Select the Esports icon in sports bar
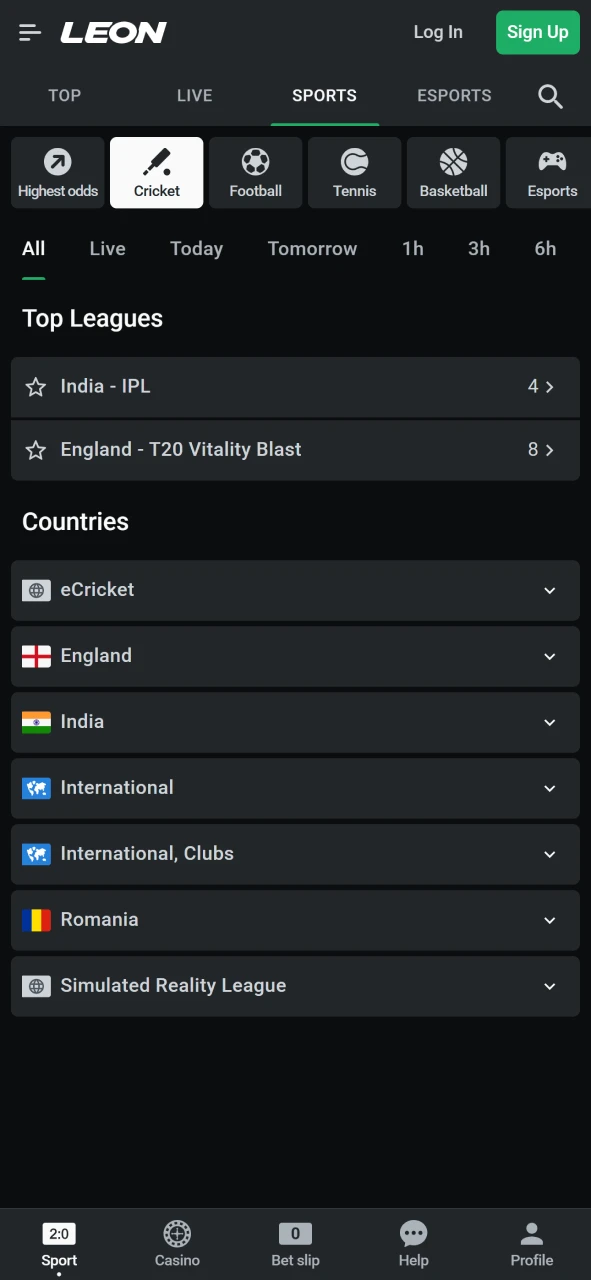This screenshot has height=1280, width=591. [x=552, y=172]
